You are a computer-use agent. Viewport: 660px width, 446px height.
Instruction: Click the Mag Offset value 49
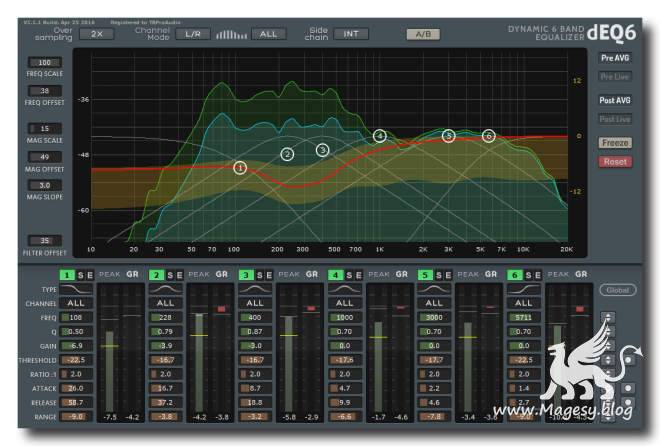click(45, 157)
